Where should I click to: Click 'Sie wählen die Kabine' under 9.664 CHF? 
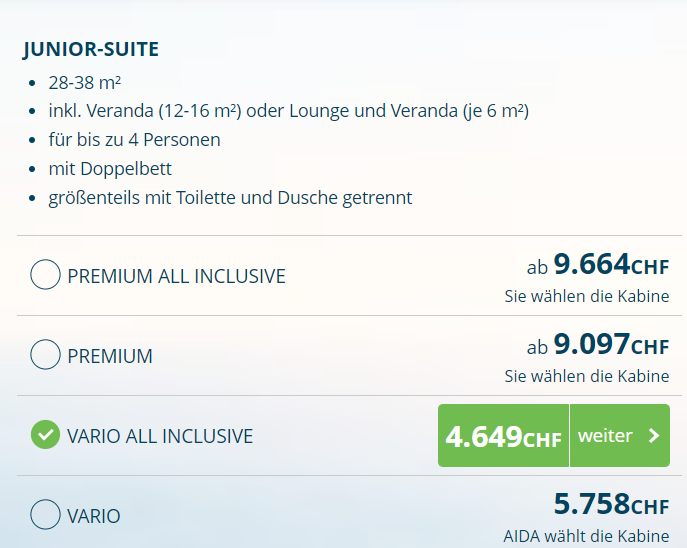click(586, 296)
